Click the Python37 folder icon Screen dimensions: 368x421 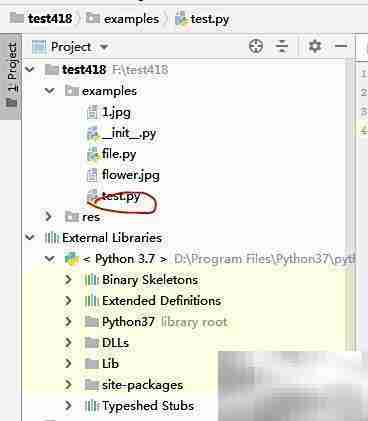(x=91, y=322)
